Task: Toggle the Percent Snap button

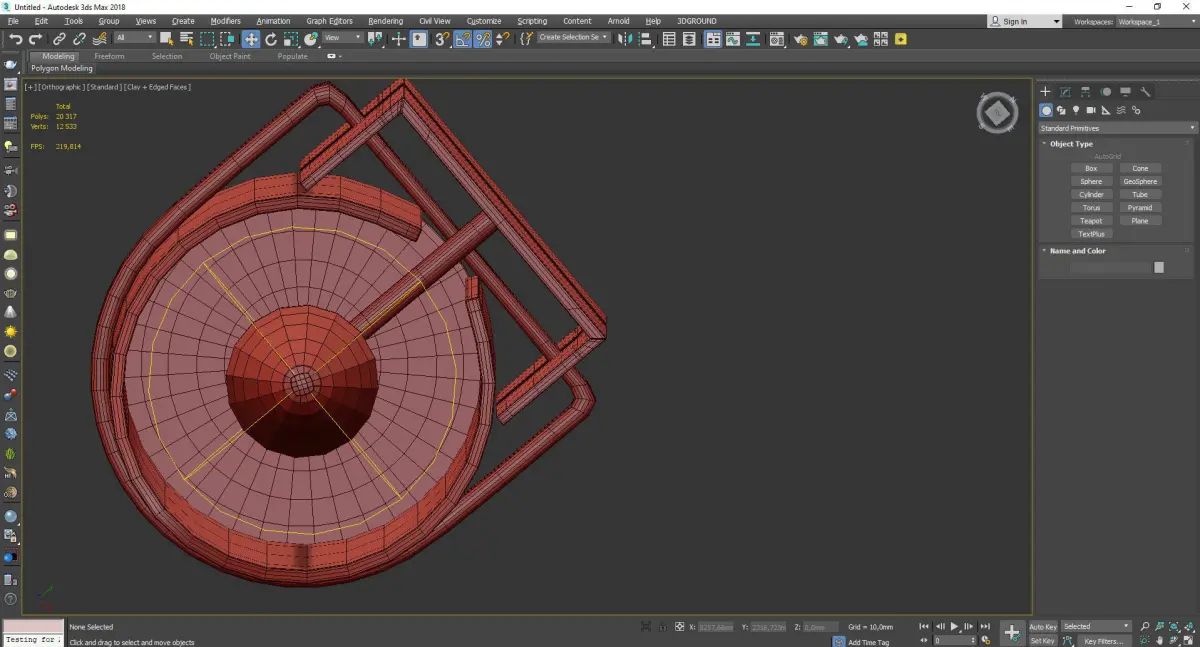Action: coord(483,39)
